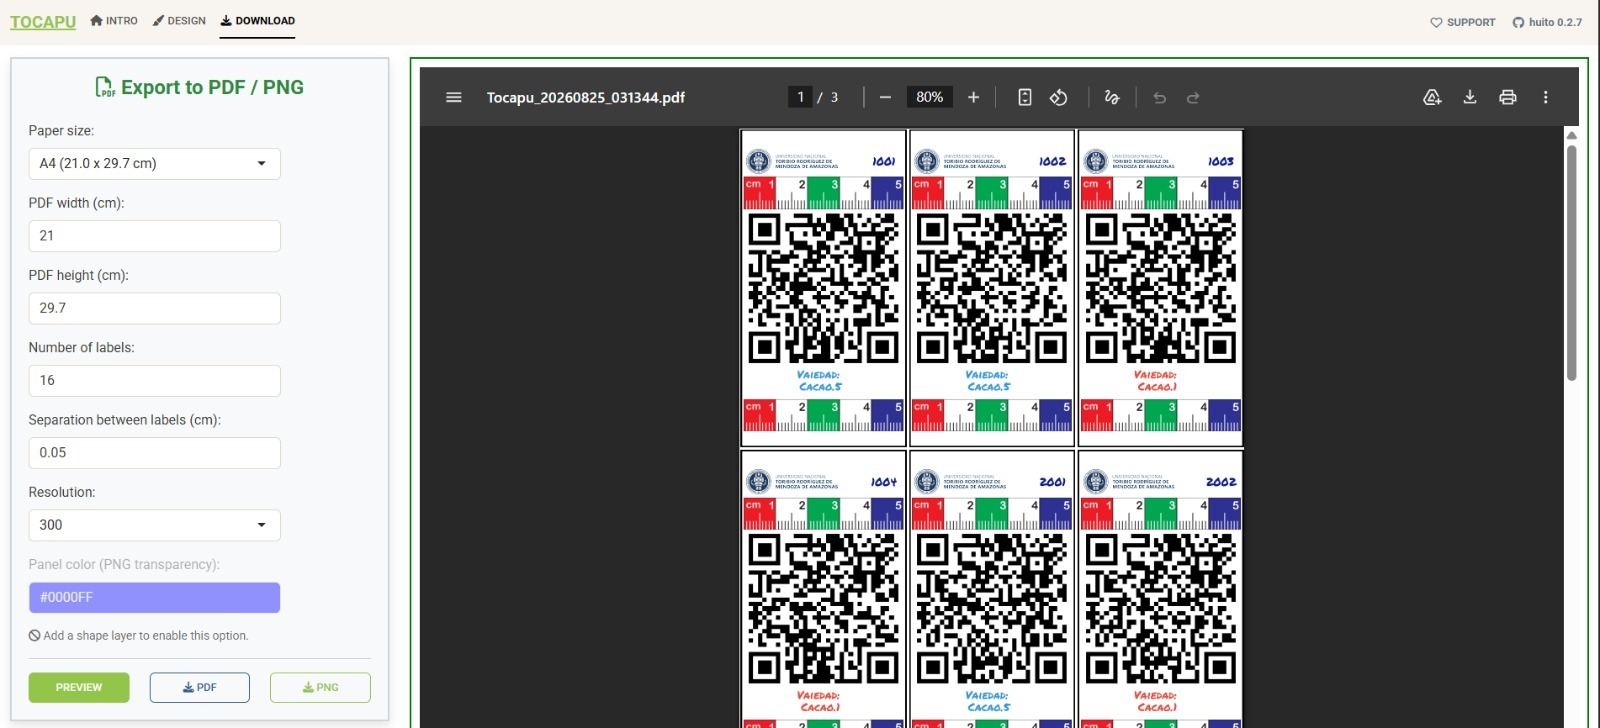Click the label numbered 2002 in preview
The height and width of the screenshot is (728, 1600).
[1160, 589]
